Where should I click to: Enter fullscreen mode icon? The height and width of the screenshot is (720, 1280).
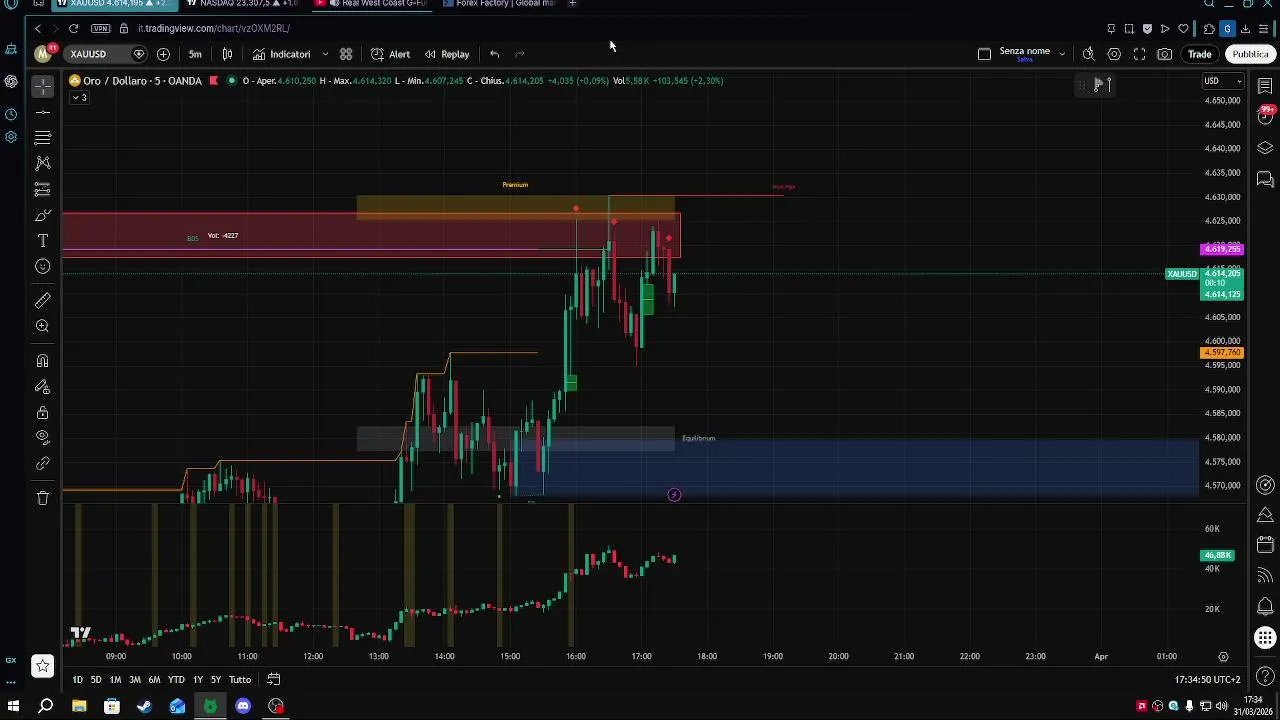point(1139,54)
